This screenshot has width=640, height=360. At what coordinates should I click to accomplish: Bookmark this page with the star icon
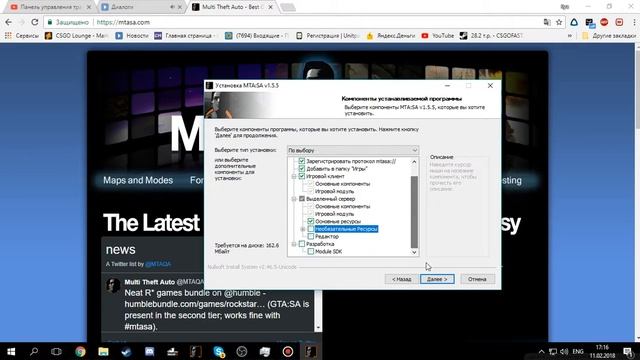[559, 22]
